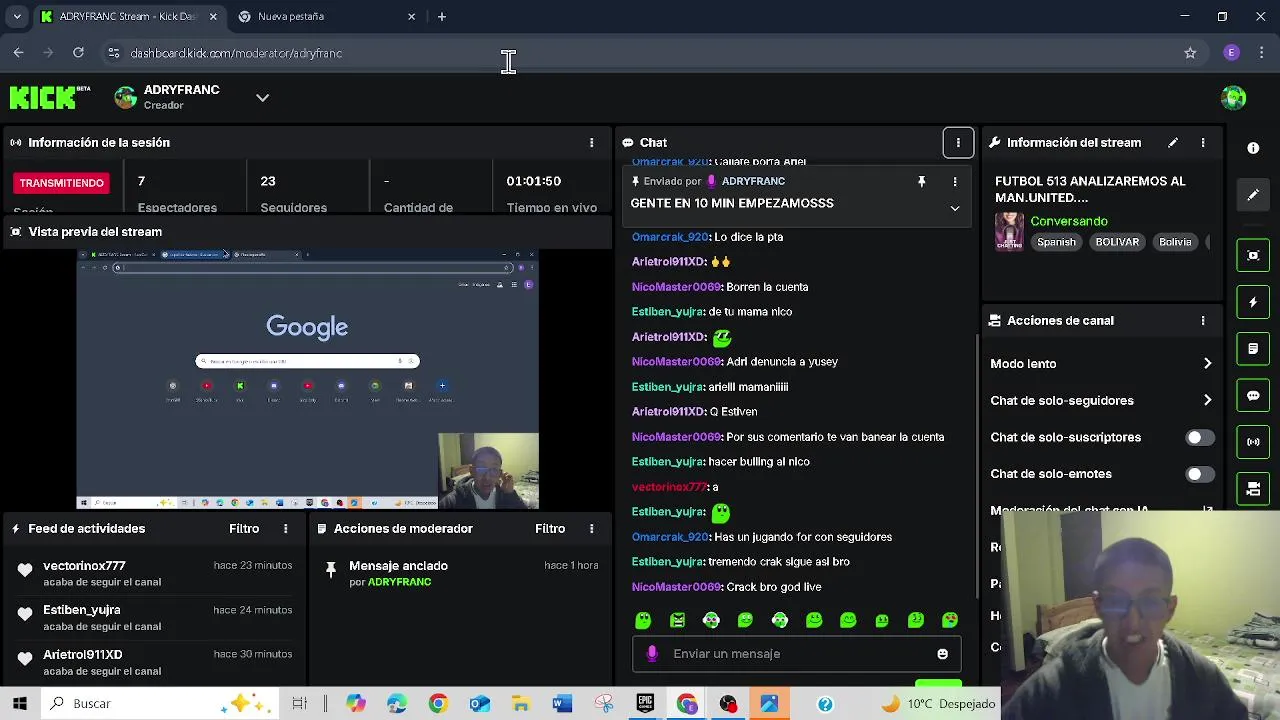Select Arietrol911XD follow entry in activity feed

[x=153, y=662]
